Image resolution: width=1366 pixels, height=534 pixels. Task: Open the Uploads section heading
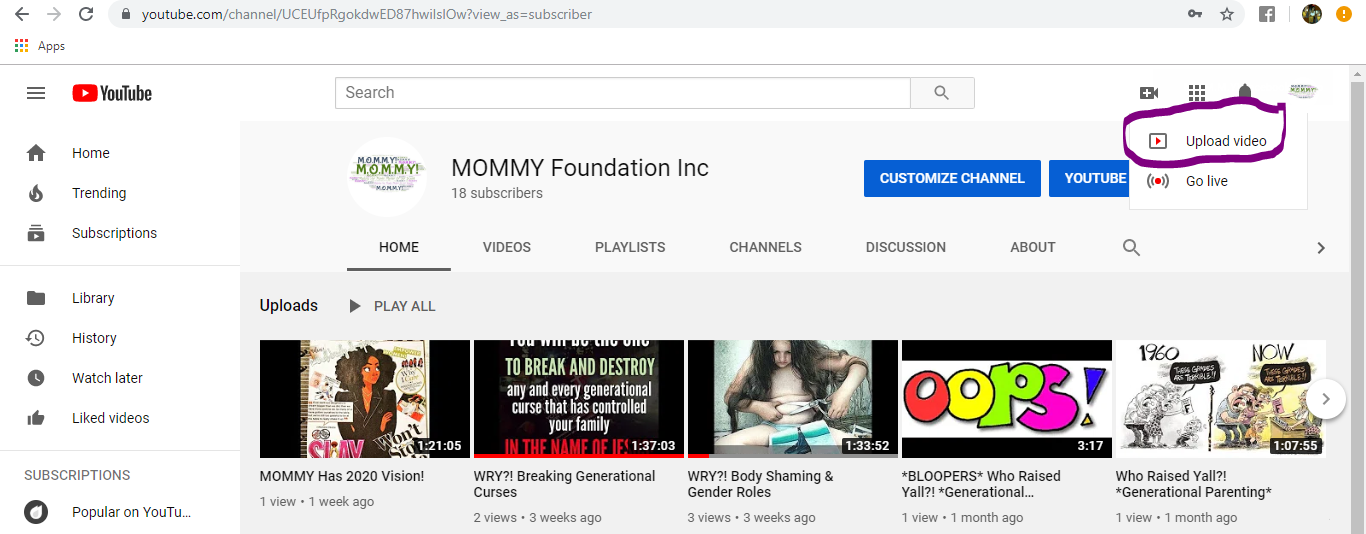289,306
